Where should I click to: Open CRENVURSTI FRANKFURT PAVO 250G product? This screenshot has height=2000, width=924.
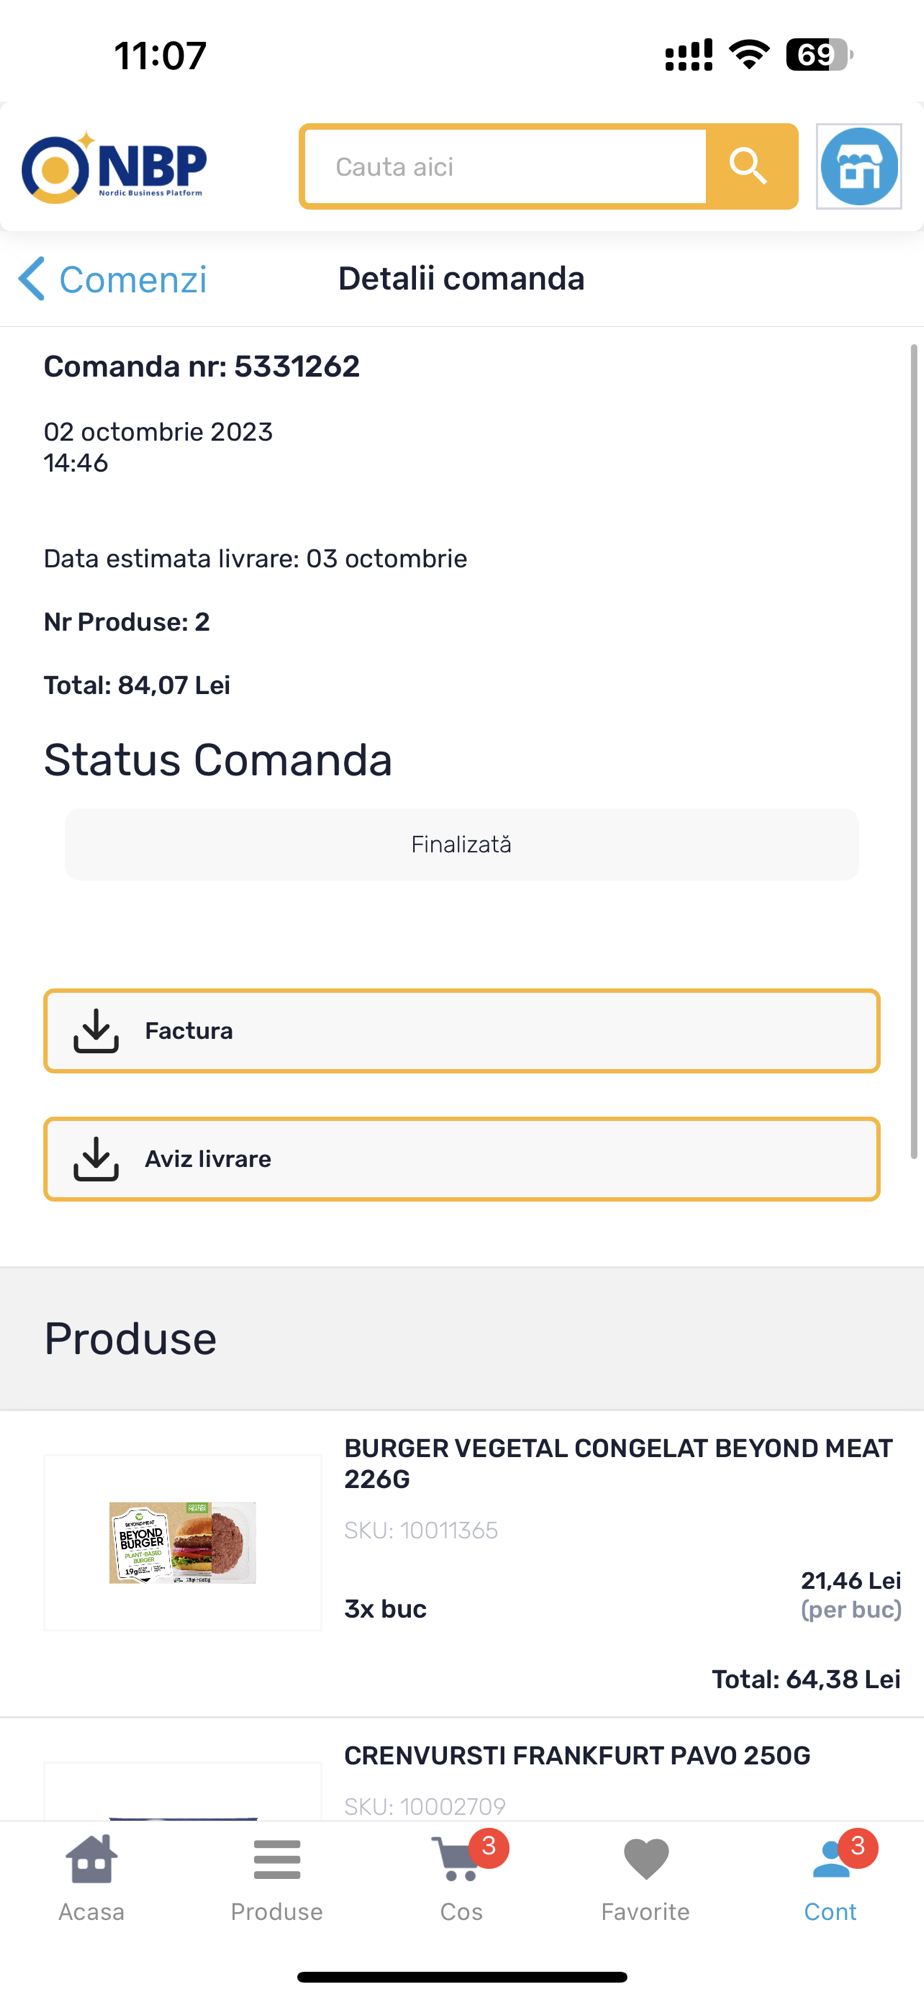(x=577, y=1756)
